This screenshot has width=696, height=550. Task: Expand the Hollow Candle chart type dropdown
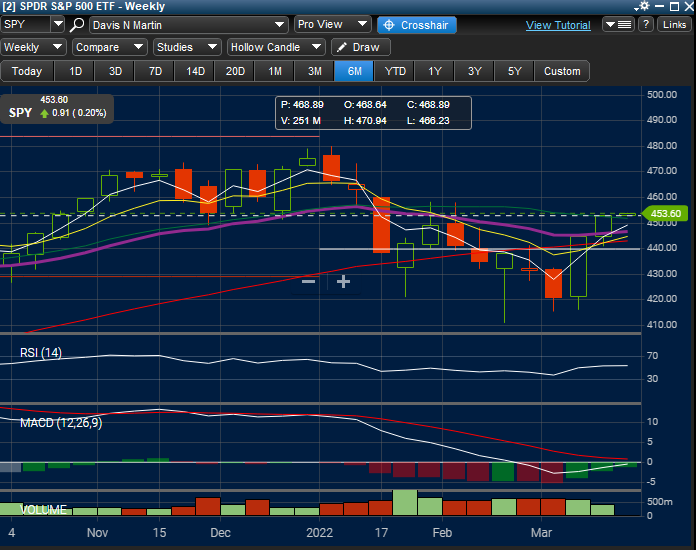[276, 47]
